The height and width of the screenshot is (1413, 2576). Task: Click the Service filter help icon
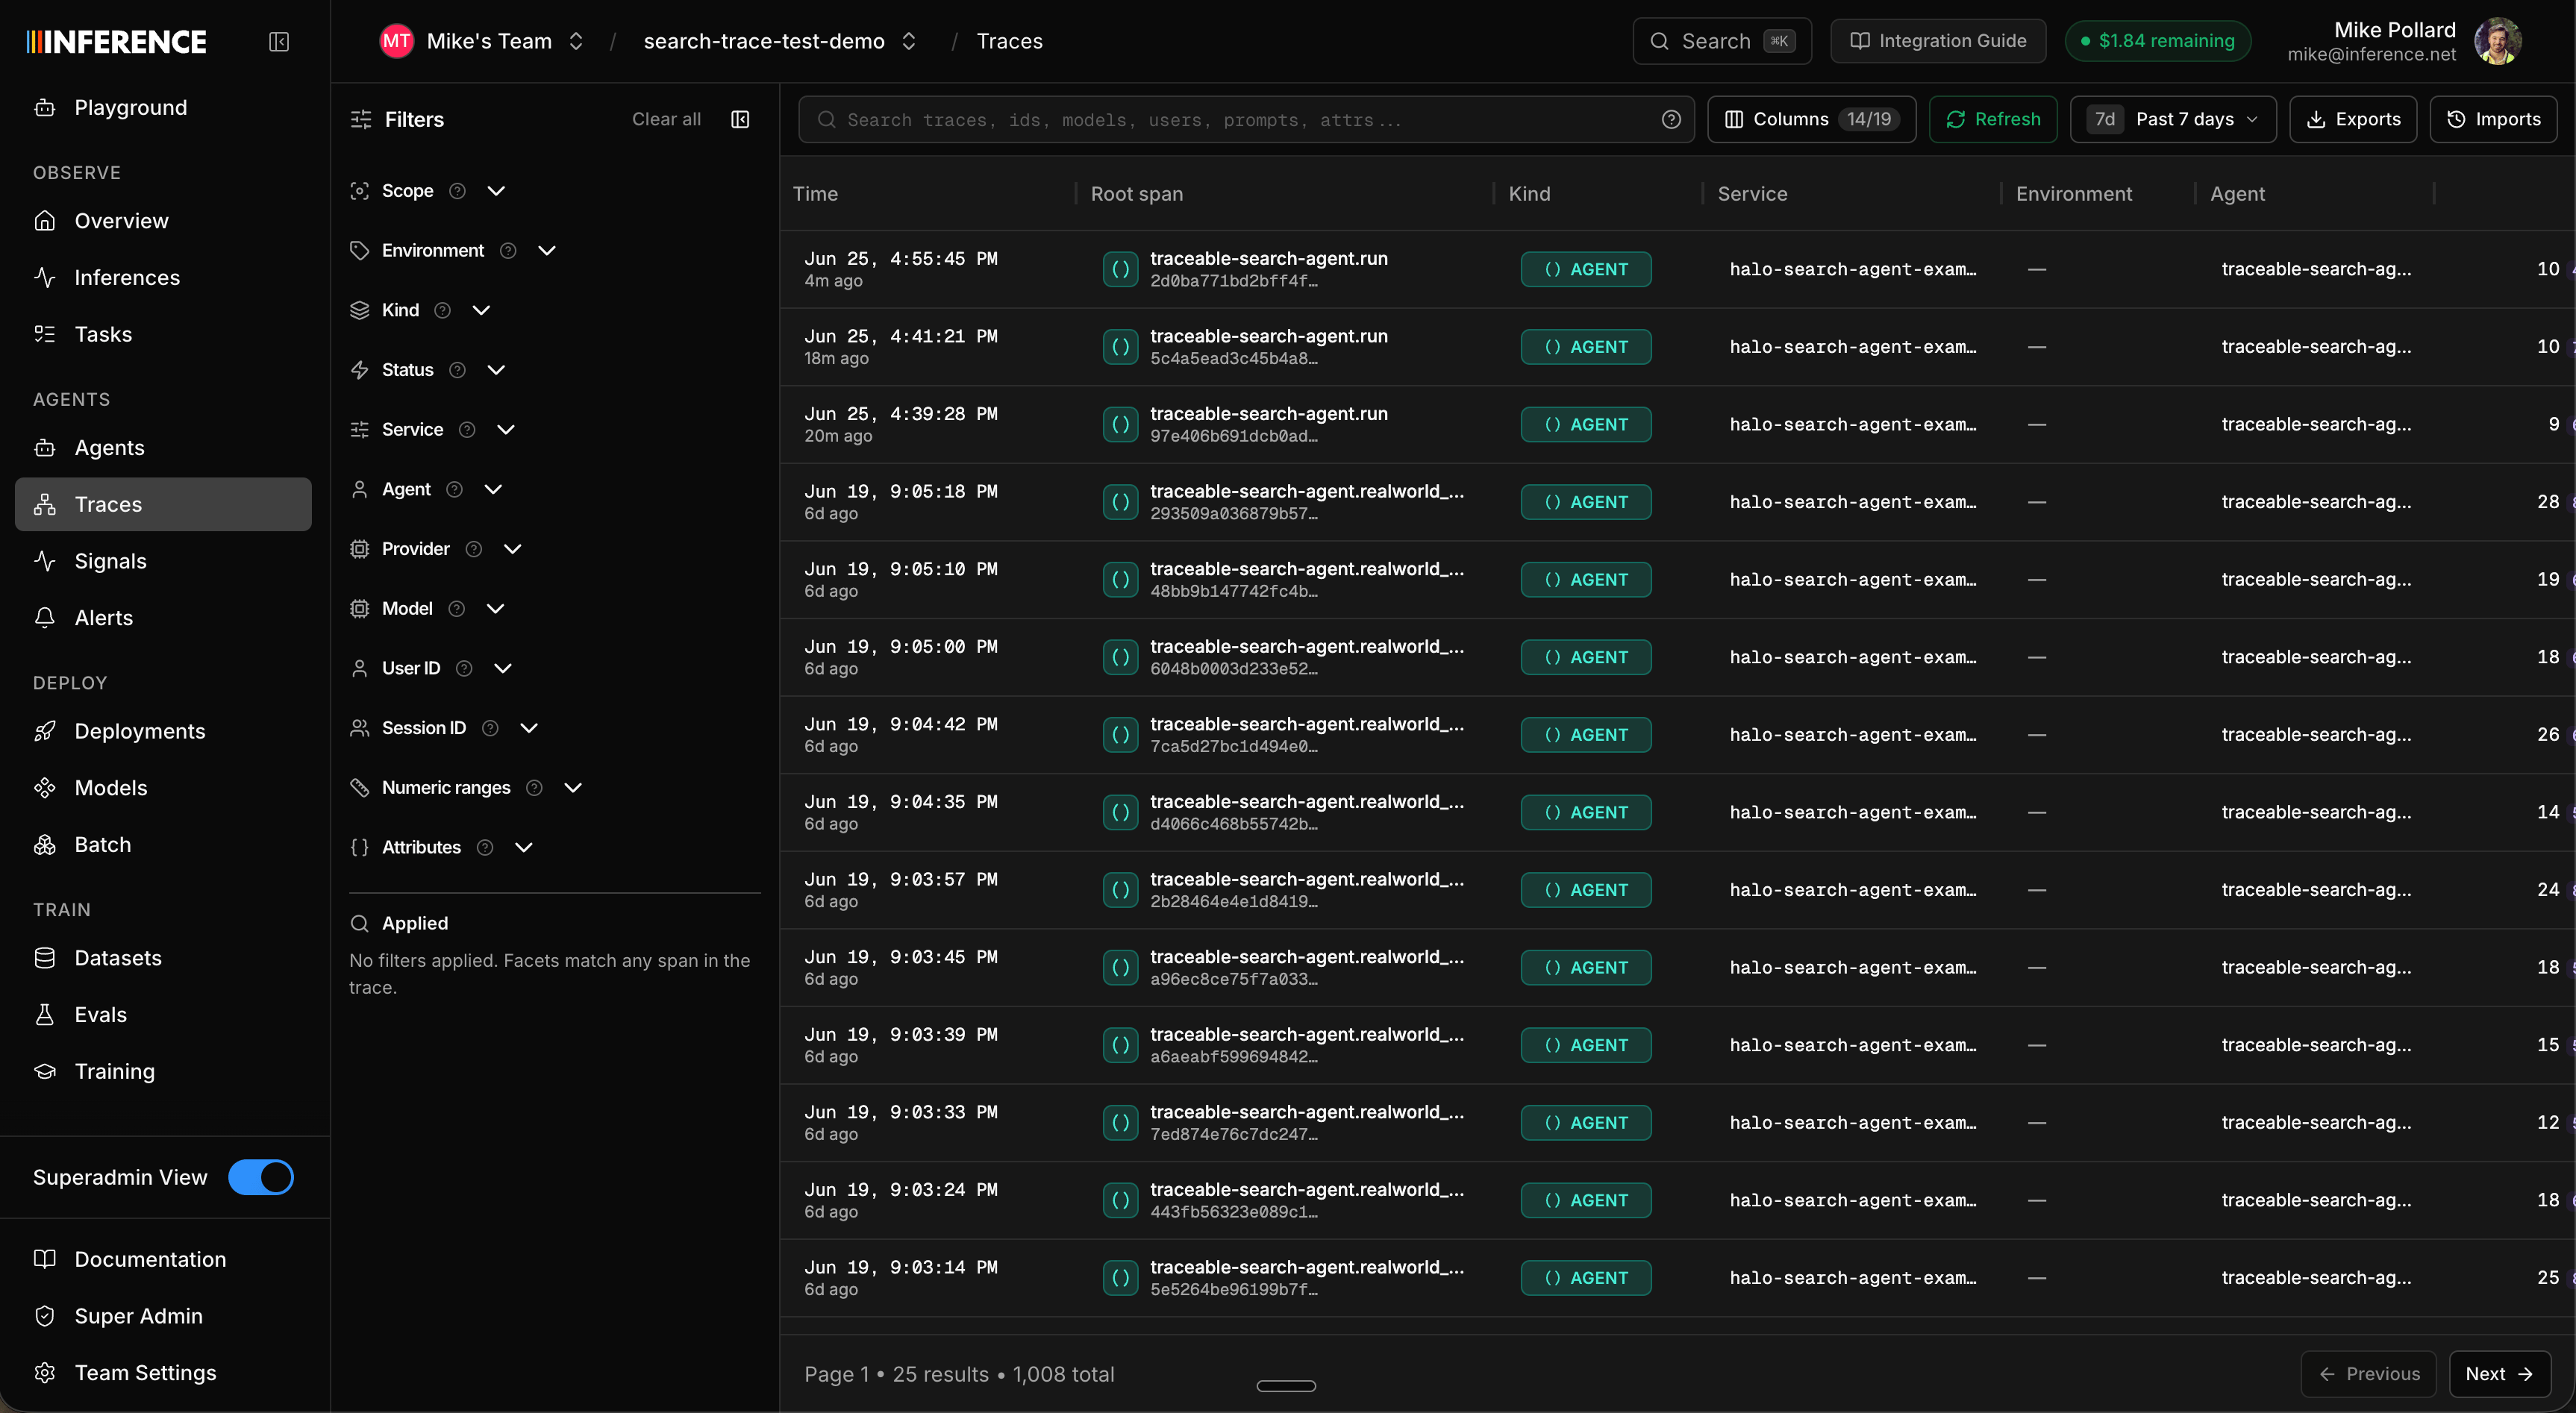[x=467, y=430]
